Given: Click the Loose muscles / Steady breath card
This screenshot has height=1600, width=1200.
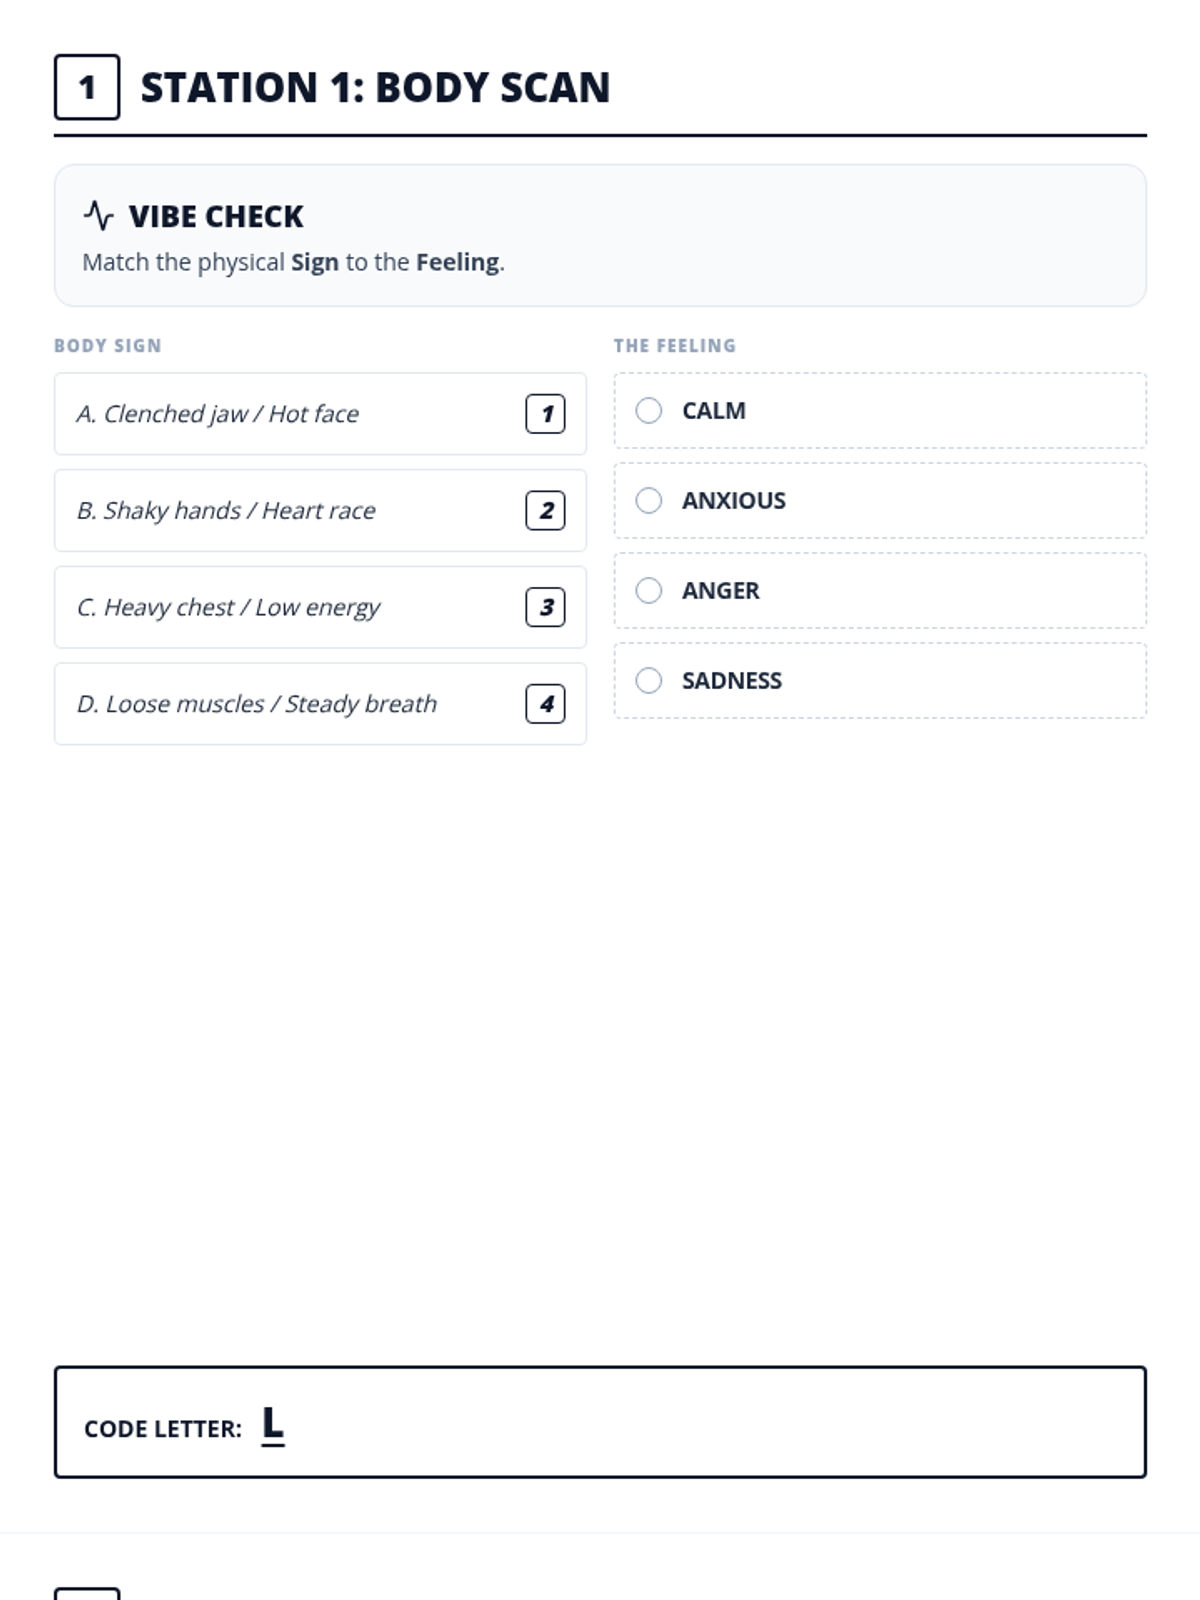Looking at the screenshot, I should point(290,704).
